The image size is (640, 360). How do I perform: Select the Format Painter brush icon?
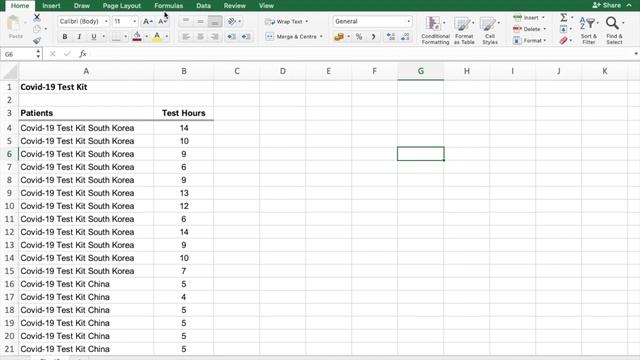point(37,40)
